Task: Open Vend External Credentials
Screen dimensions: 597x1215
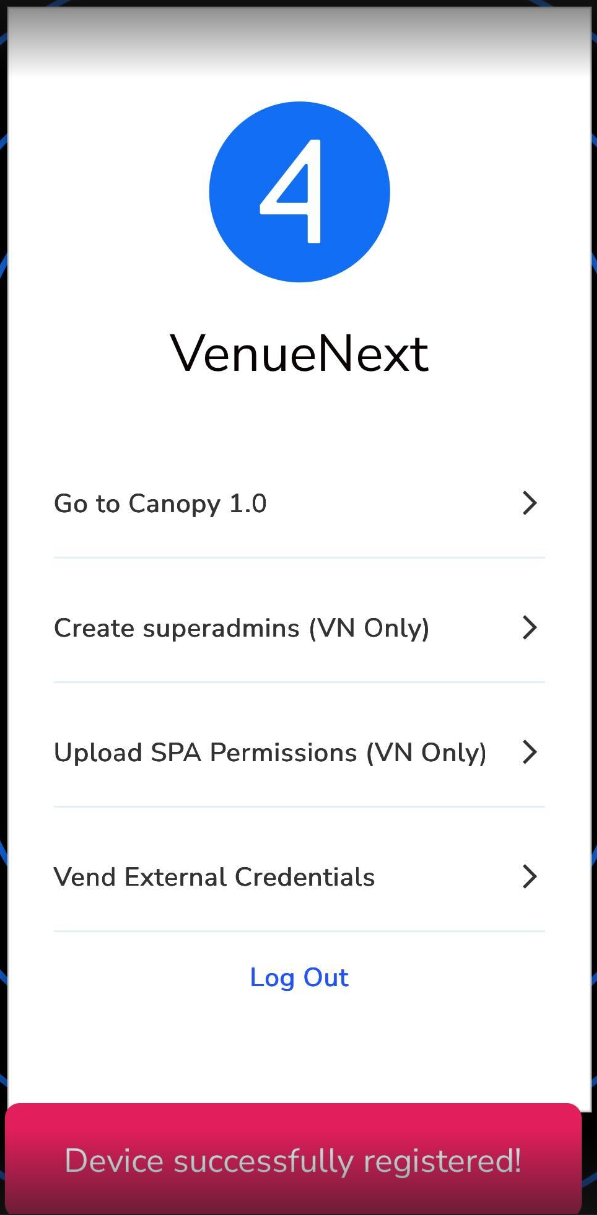Action: coord(299,877)
